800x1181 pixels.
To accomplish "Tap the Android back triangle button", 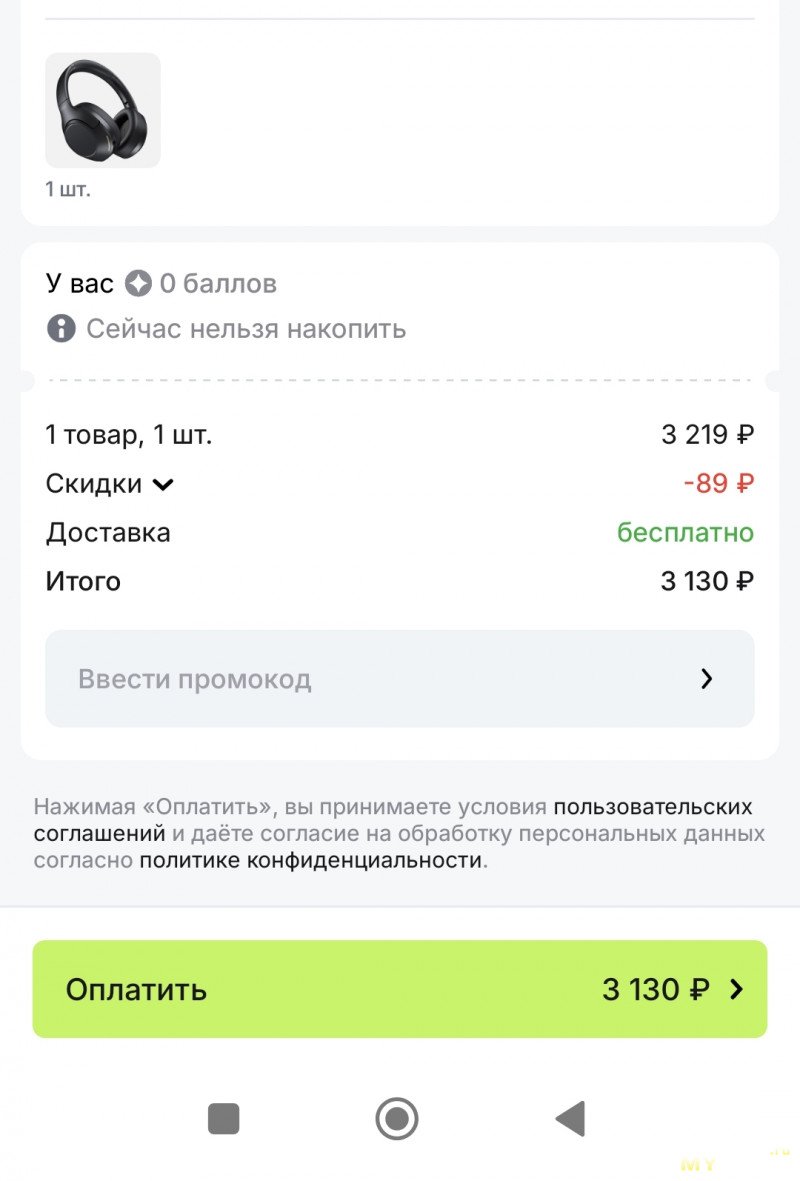I will point(570,1118).
